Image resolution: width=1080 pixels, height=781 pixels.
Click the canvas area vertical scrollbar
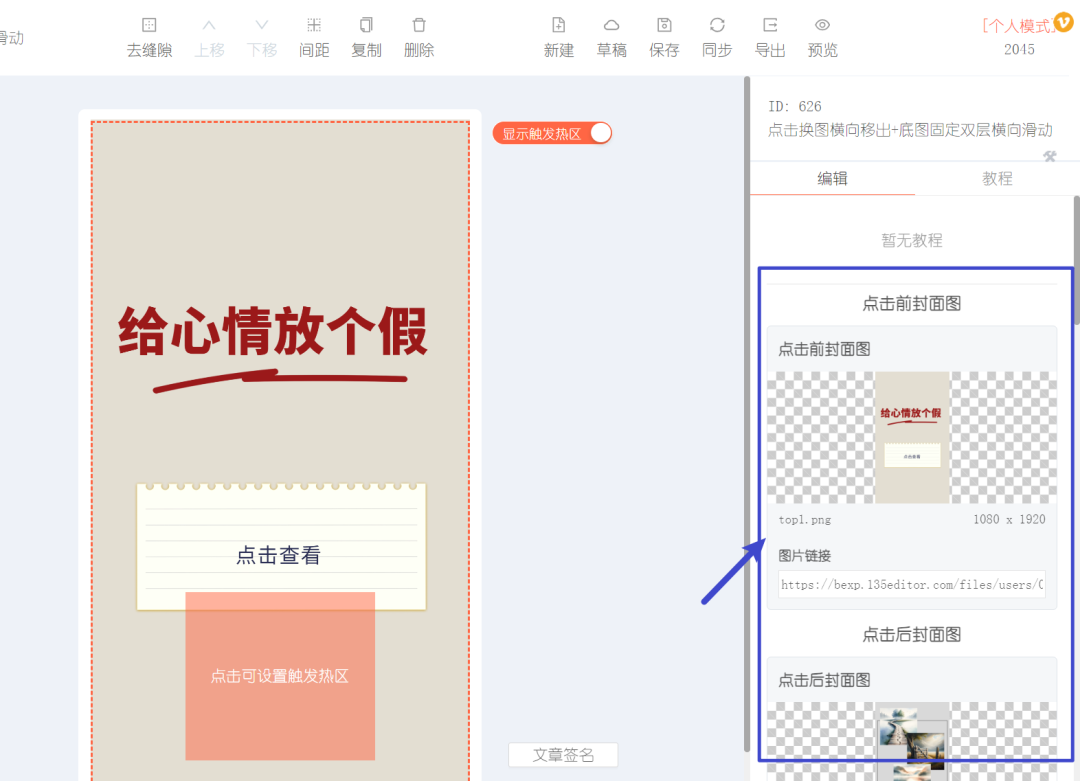747,415
